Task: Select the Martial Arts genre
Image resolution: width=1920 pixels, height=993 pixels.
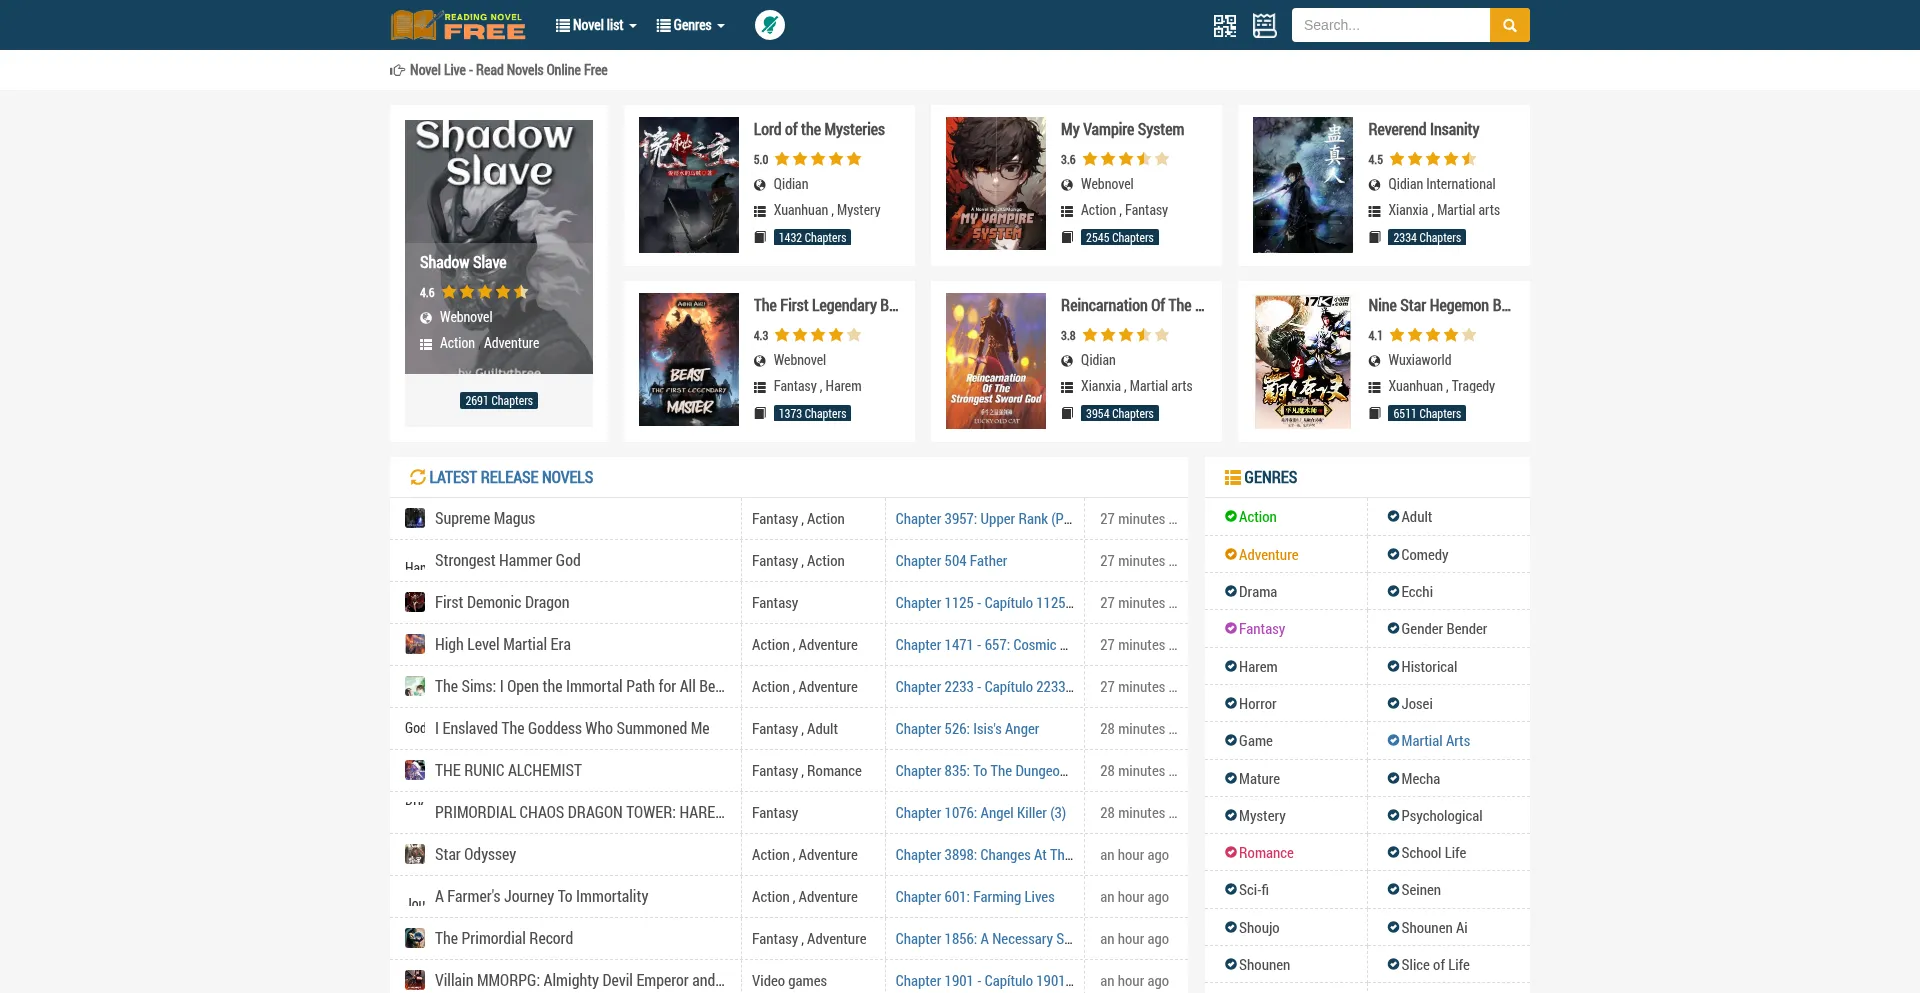Action: point(1435,741)
